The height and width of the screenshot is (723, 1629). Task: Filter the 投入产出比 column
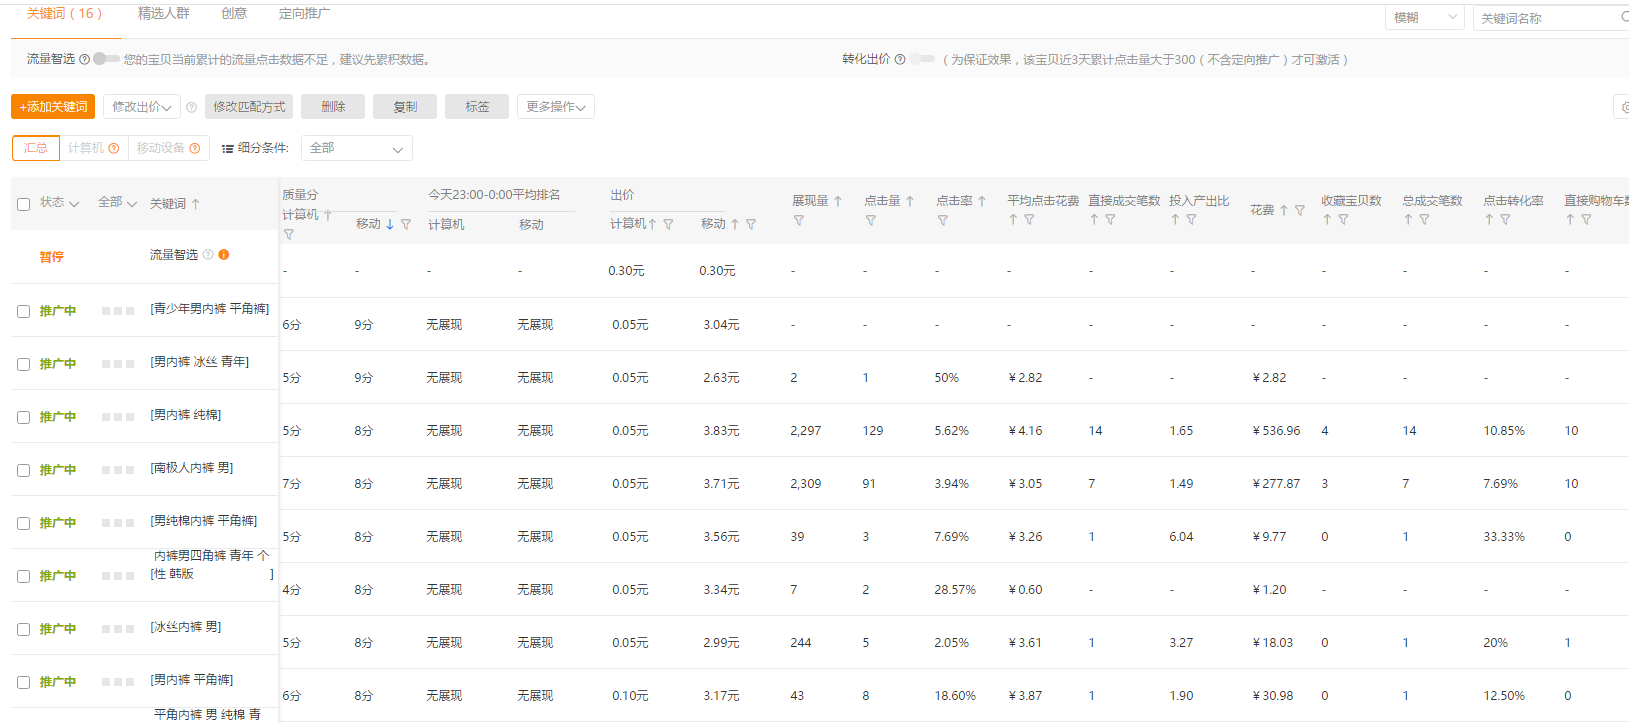(1191, 220)
